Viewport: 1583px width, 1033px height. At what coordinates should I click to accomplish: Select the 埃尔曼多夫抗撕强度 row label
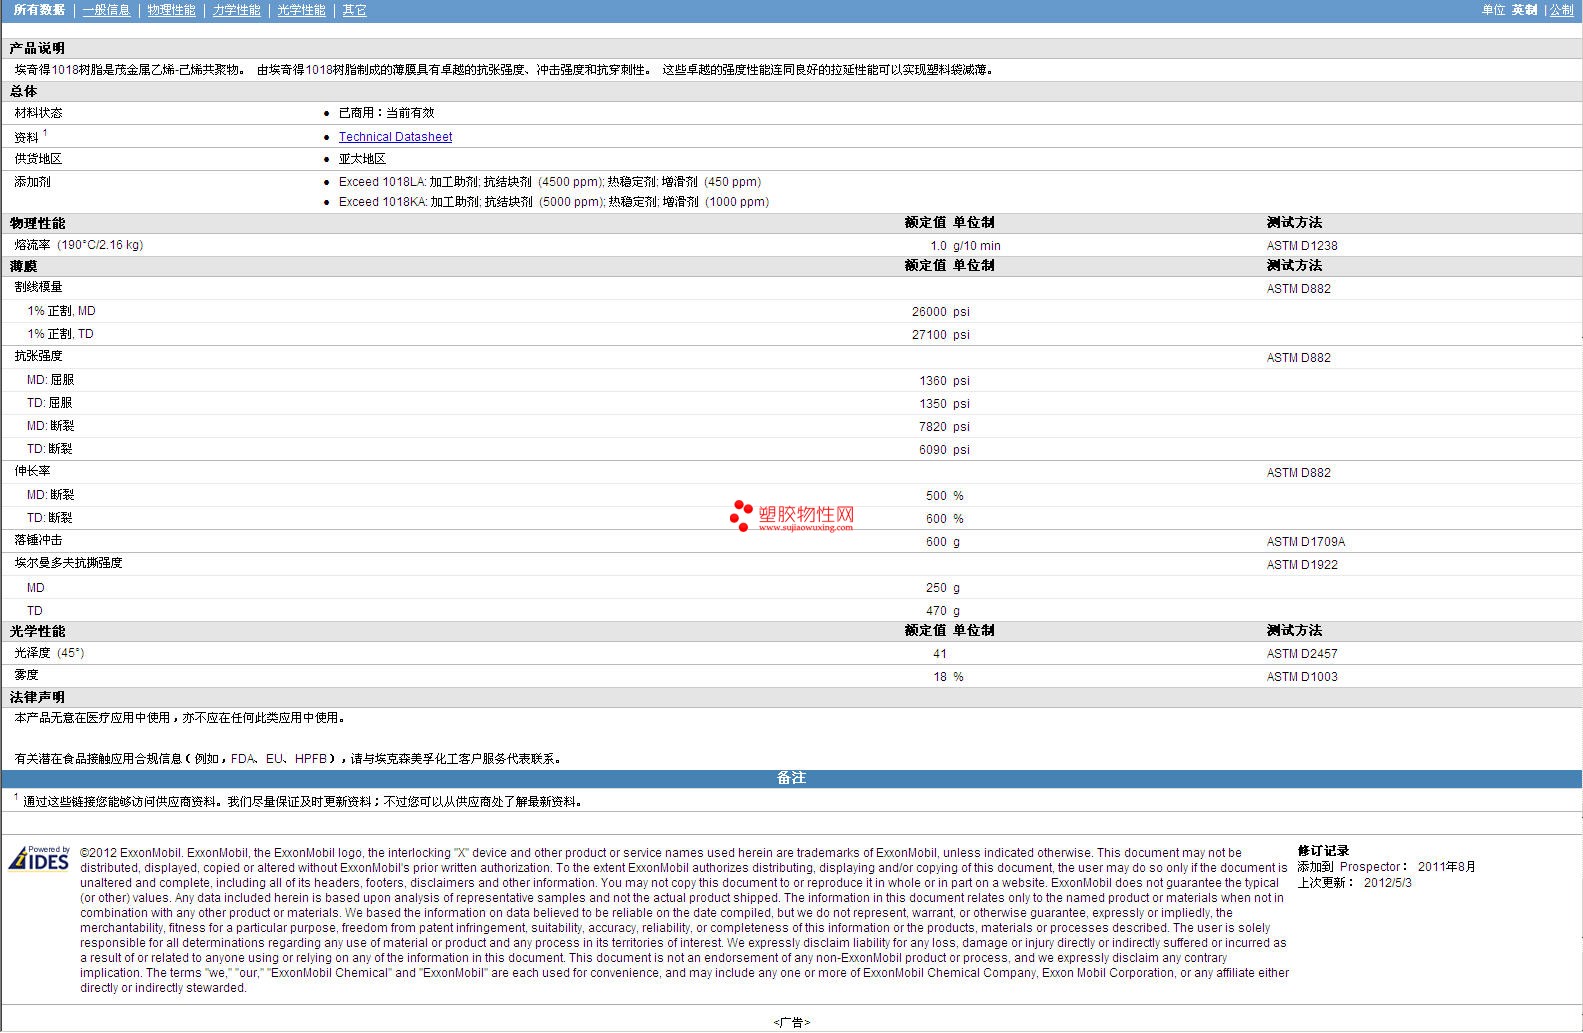pyautogui.click(x=68, y=563)
